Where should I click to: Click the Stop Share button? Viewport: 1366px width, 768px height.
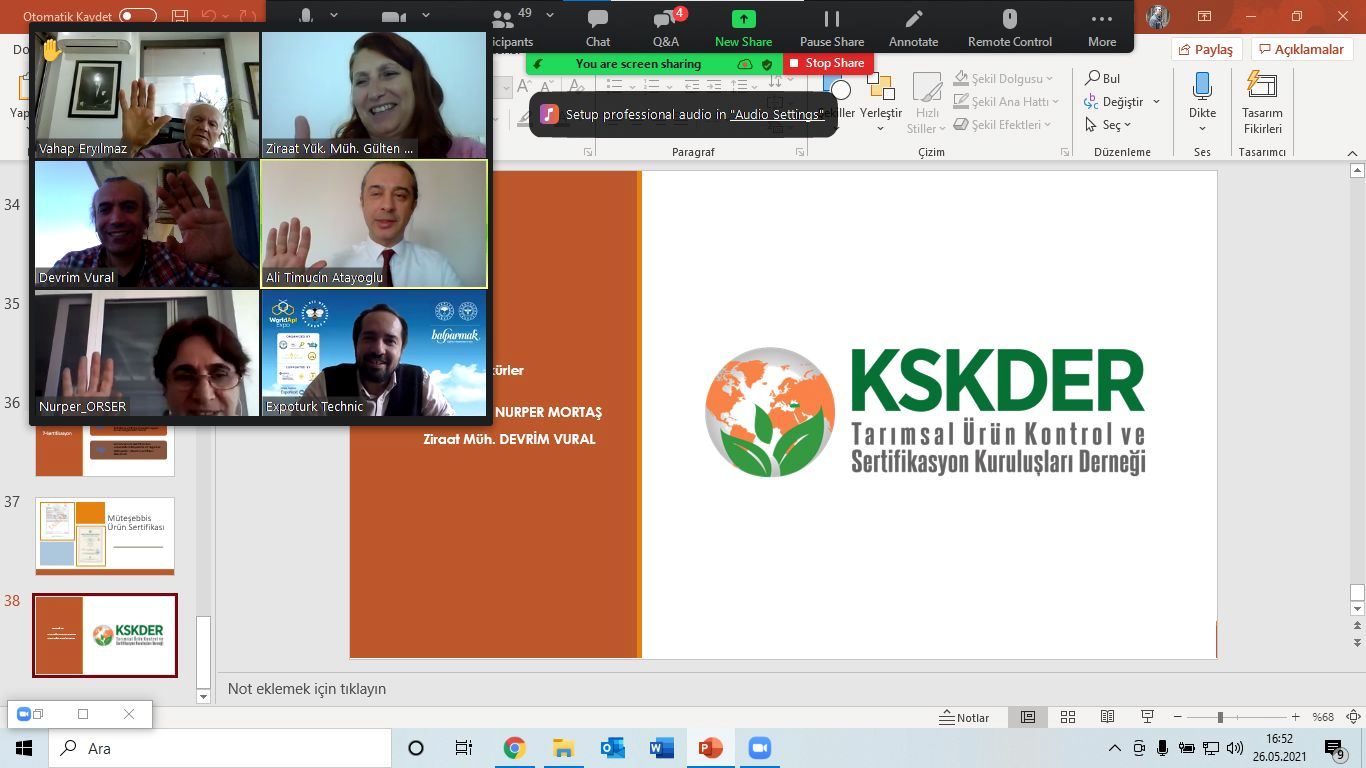click(827, 63)
